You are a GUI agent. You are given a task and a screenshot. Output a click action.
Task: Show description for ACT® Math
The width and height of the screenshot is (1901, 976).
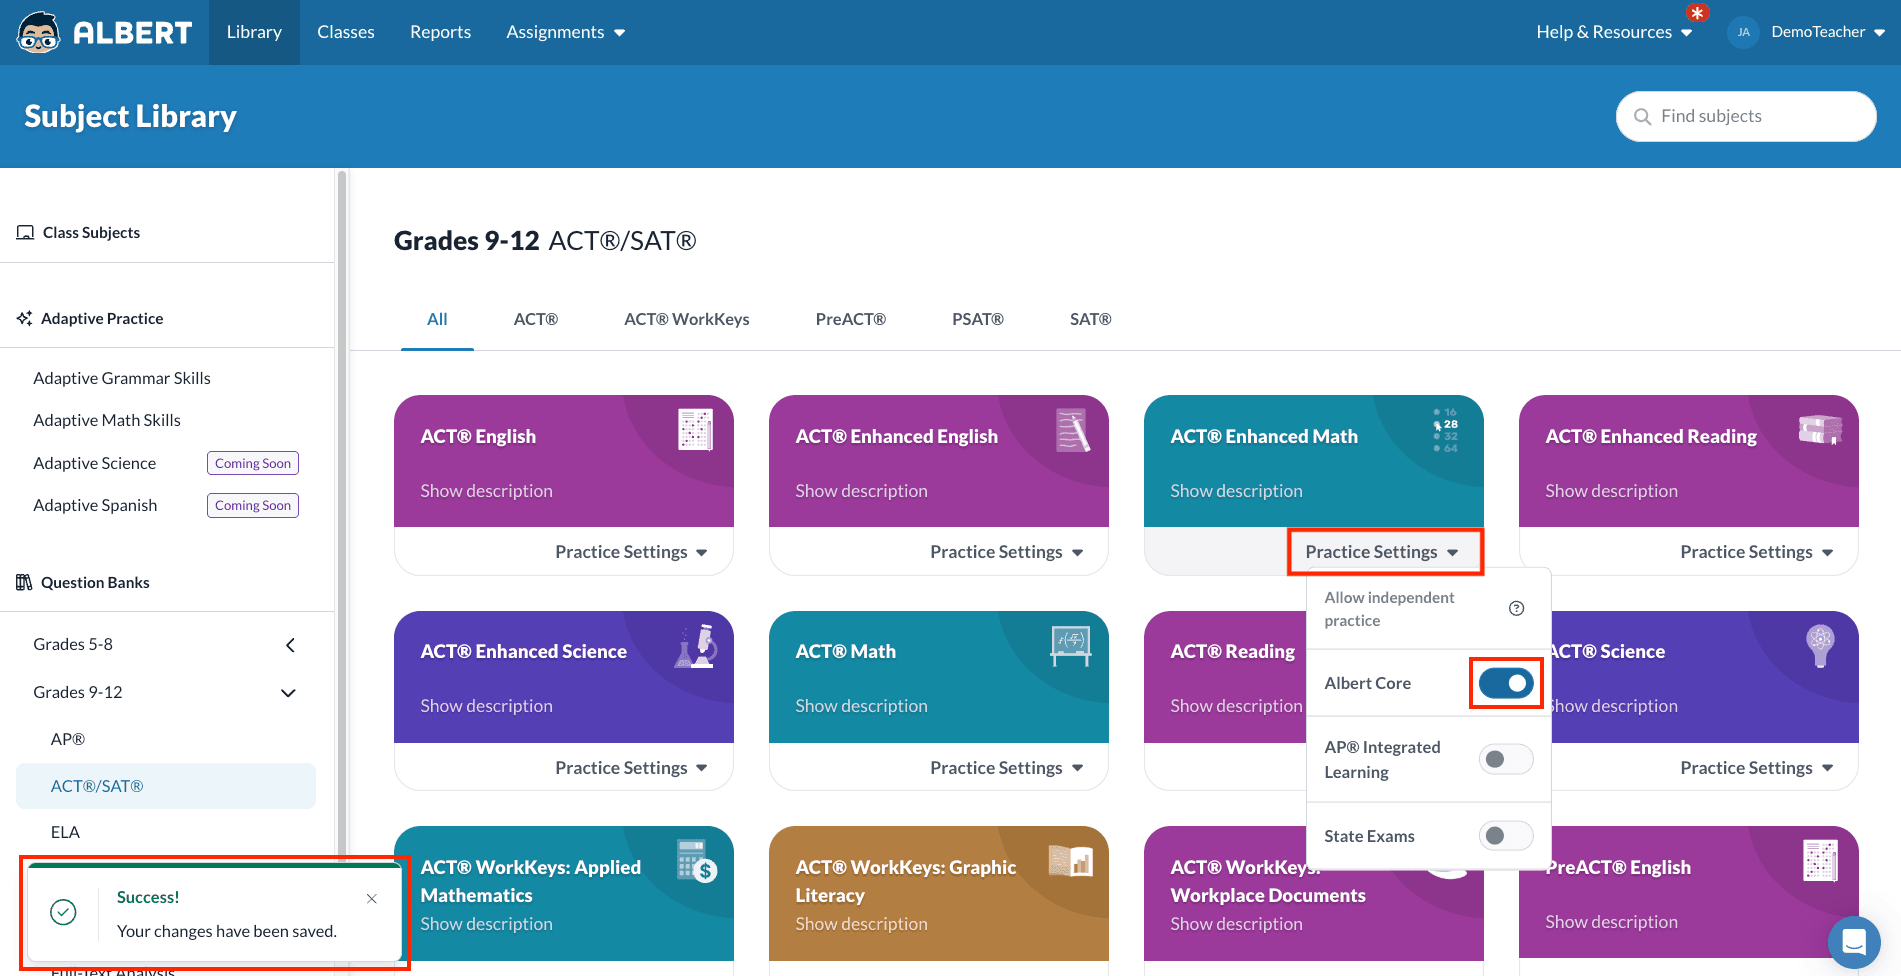click(861, 706)
